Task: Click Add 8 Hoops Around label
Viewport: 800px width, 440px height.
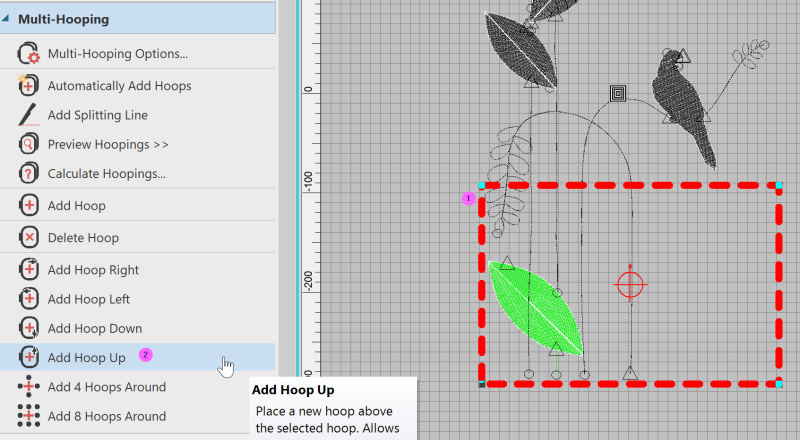Action: [107, 416]
